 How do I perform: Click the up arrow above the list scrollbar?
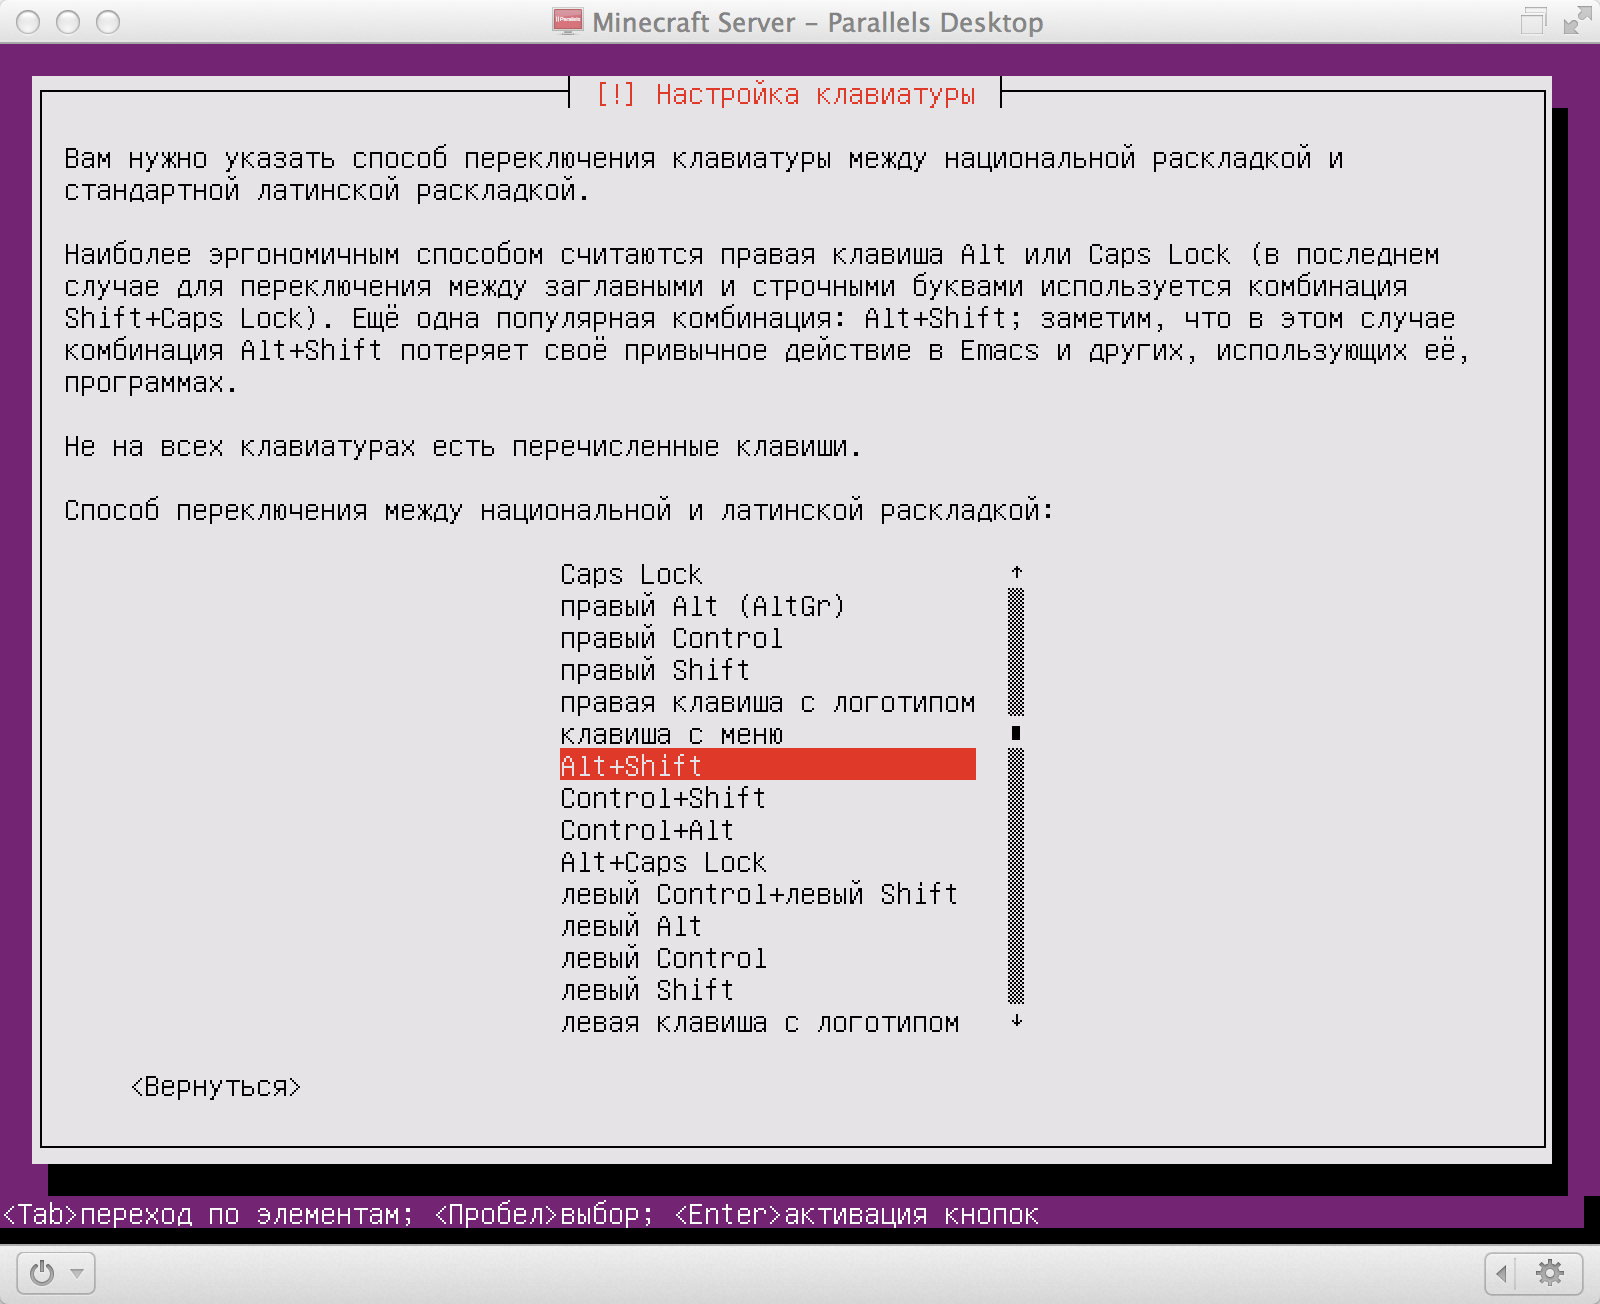click(x=1018, y=572)
